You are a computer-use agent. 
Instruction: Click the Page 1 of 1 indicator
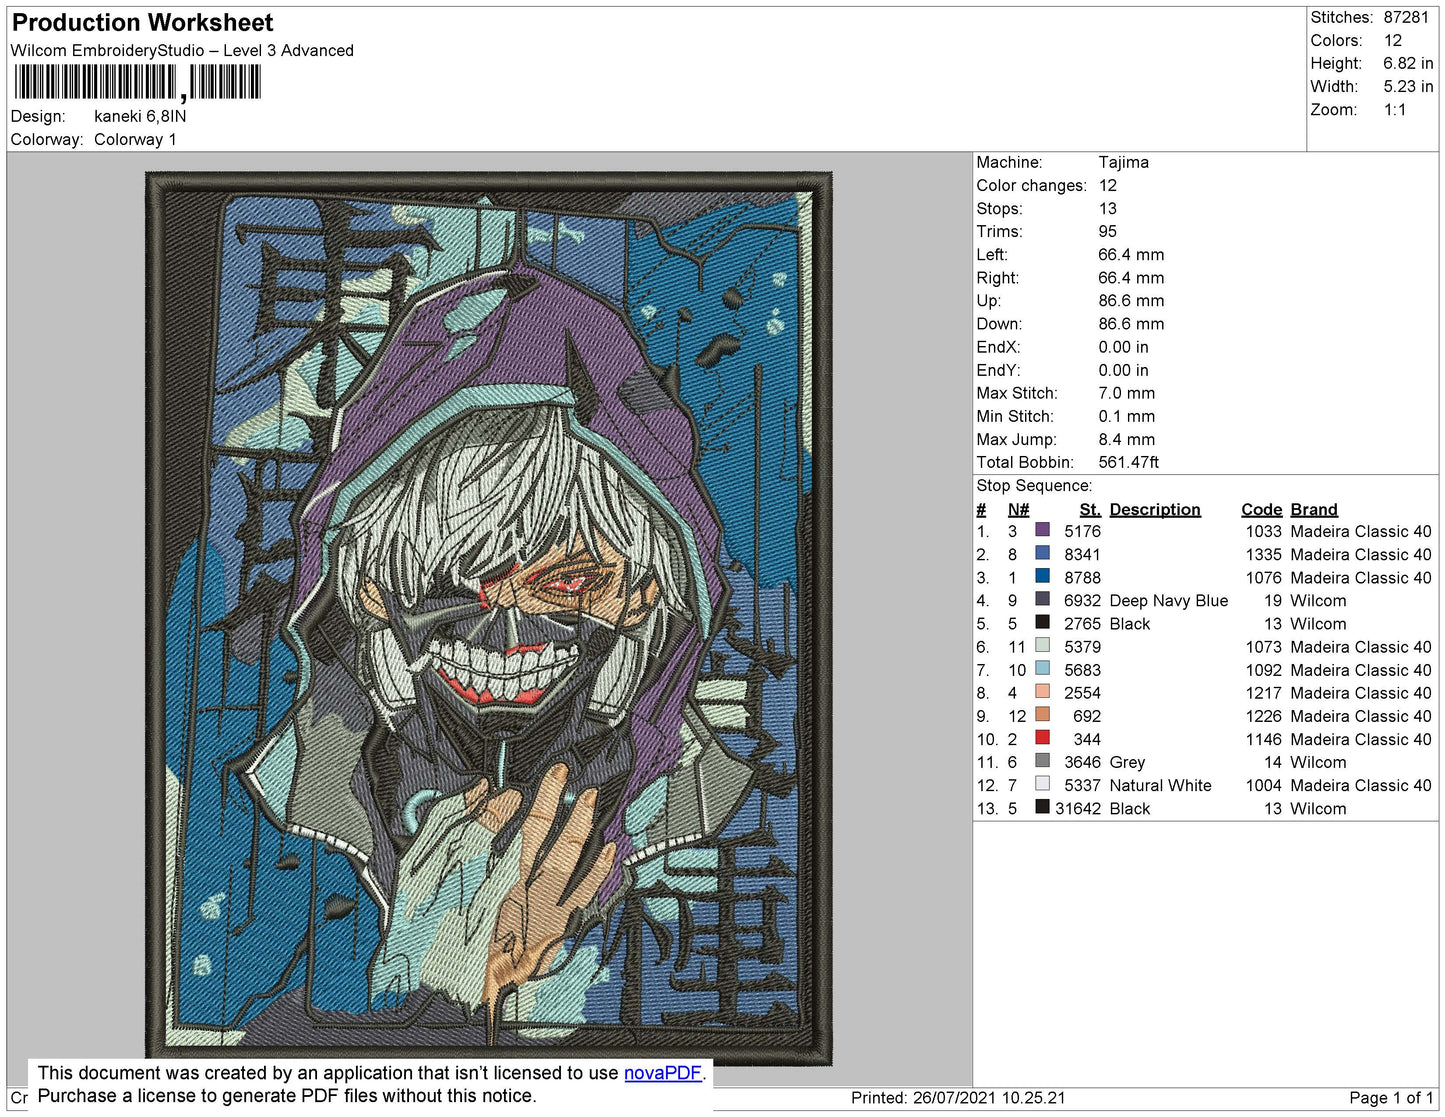pos(1390,1097)
